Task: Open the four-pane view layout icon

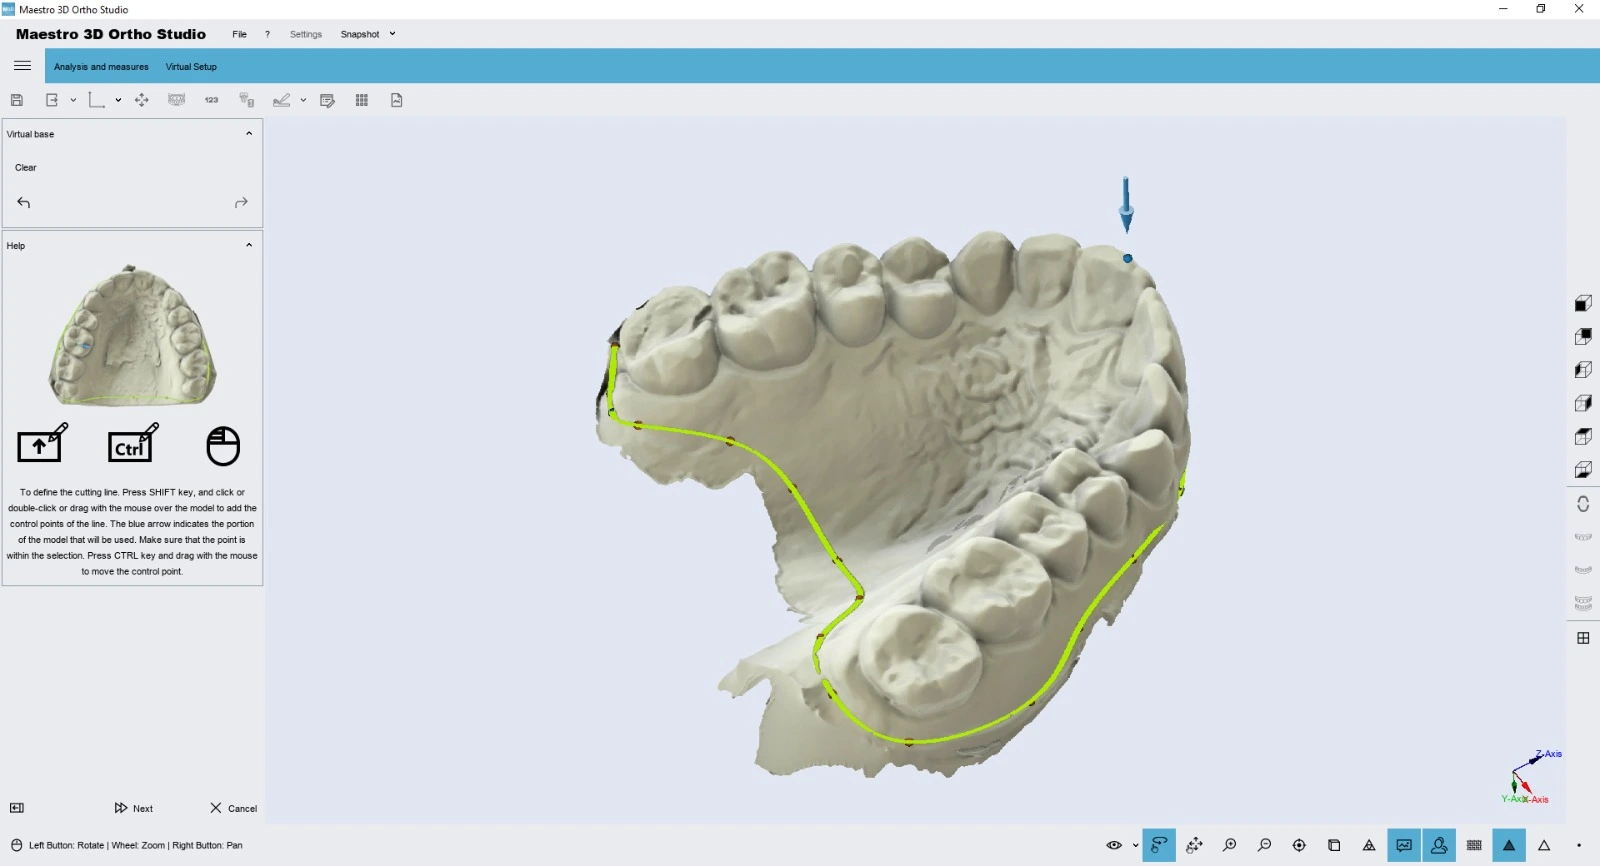Action: [1583, 638]
